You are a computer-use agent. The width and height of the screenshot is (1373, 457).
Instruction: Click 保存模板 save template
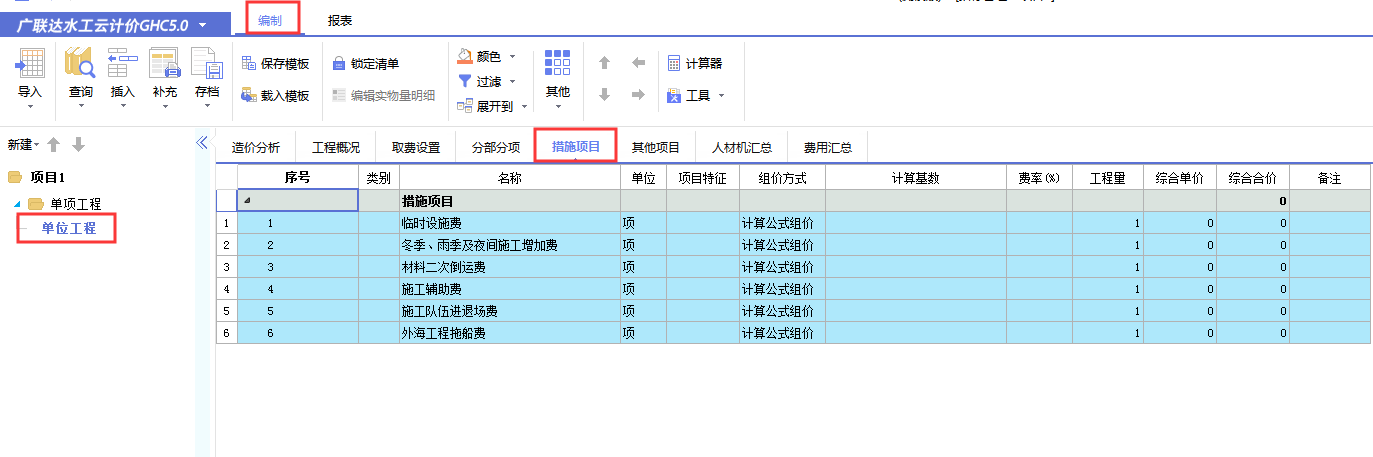(276, 64)
